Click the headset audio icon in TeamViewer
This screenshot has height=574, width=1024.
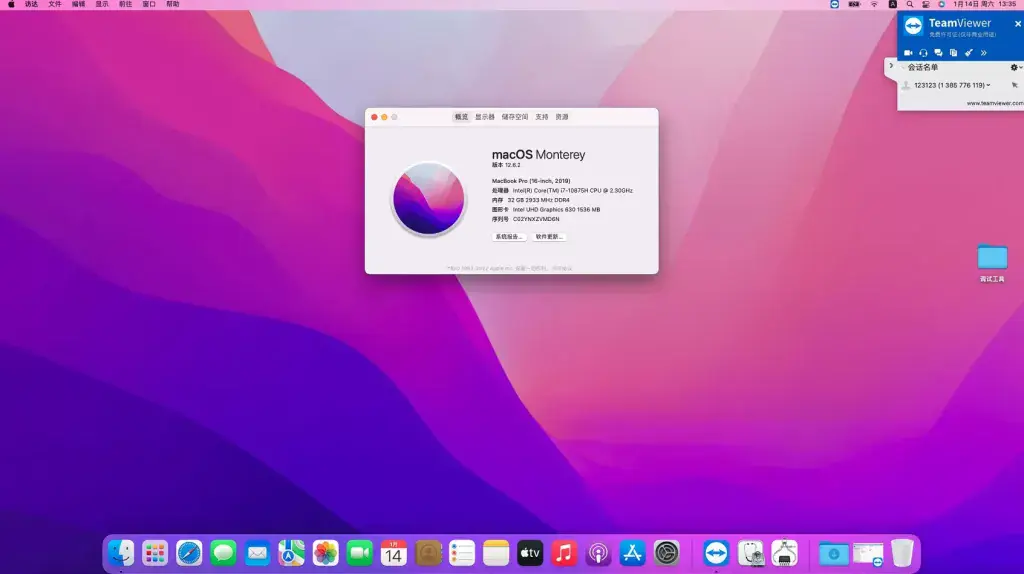pyautogui.click(x=923, y=53)
